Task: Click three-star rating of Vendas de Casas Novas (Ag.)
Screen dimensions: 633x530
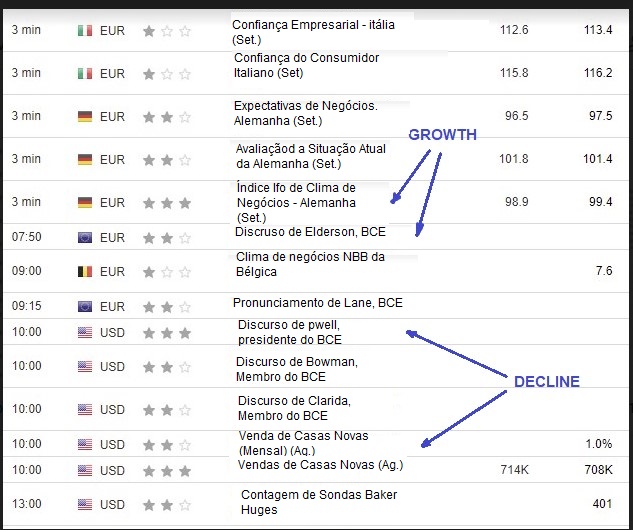Action: pyautogui.click(x=167, y=471)
